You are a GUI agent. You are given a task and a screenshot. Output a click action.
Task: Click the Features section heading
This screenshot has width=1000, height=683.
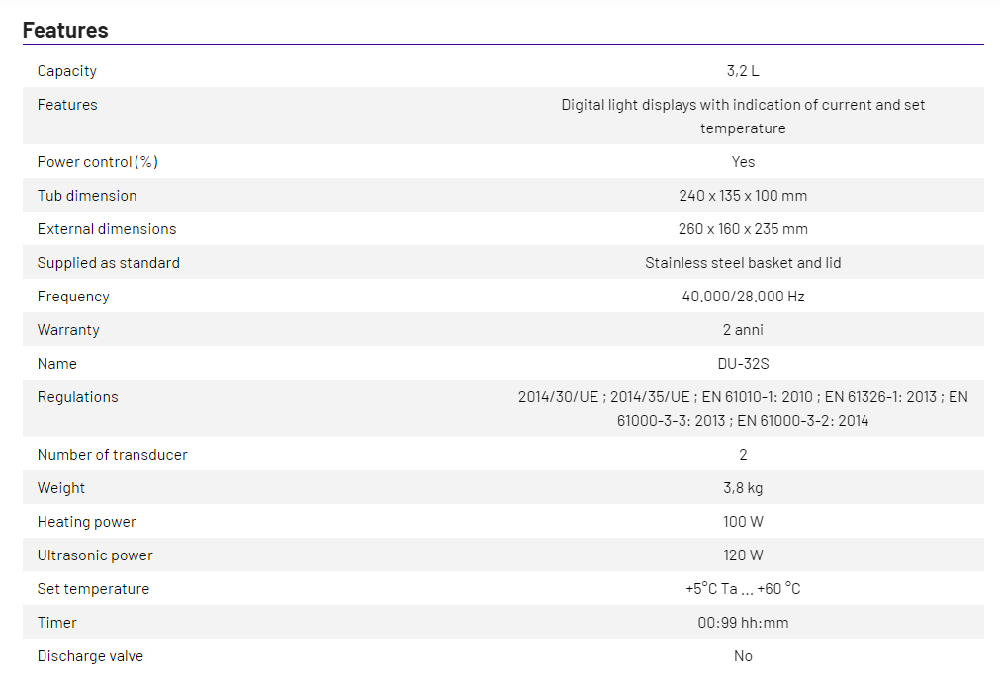pyautogui.click(x=66, y=30)
